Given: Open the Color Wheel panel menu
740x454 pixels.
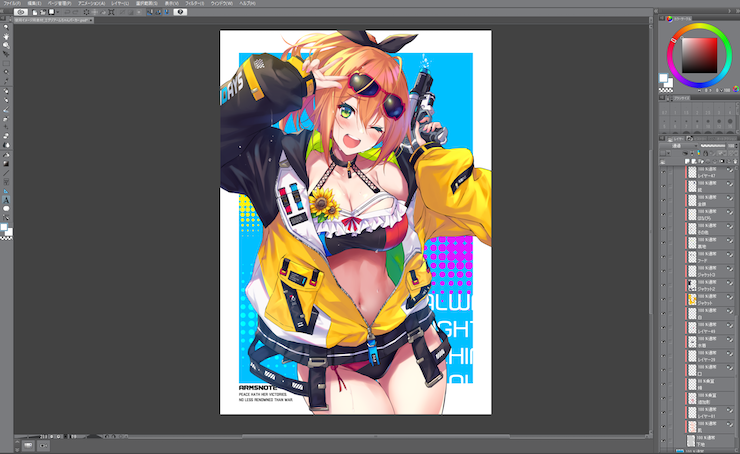Looking at the screenshot, I should pyautogui.click(x=662, y=18).
